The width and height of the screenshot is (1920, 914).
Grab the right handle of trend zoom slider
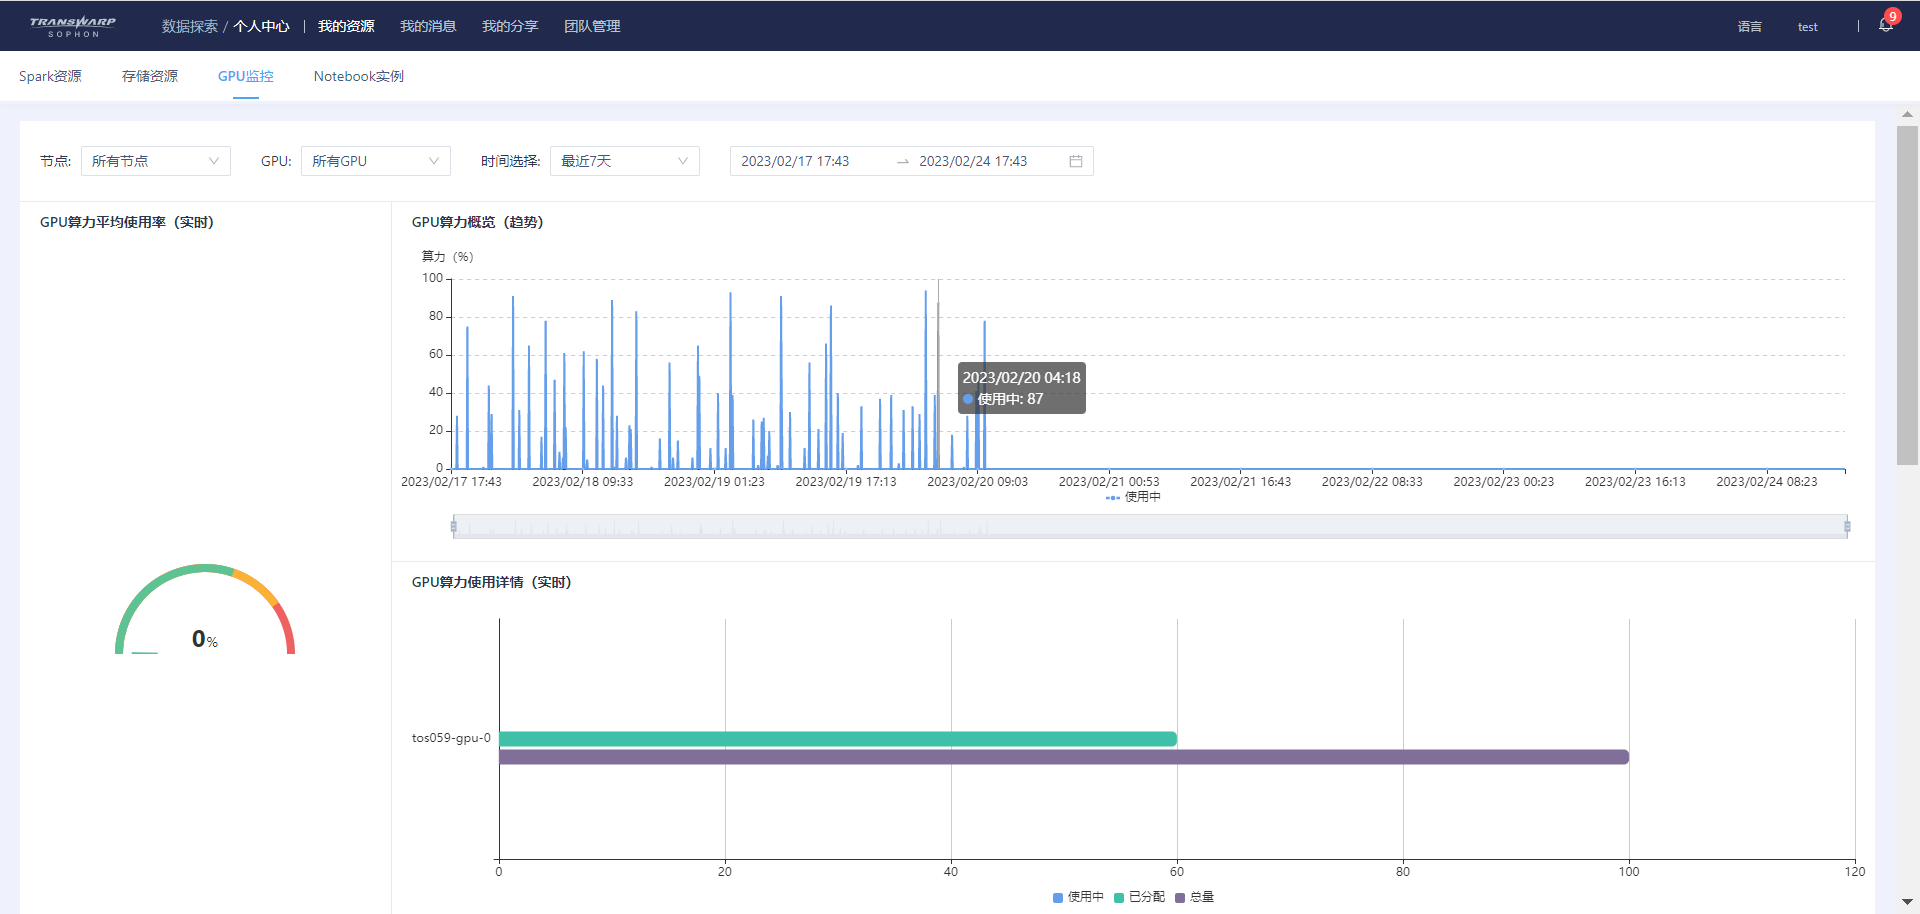(1847, 527)
